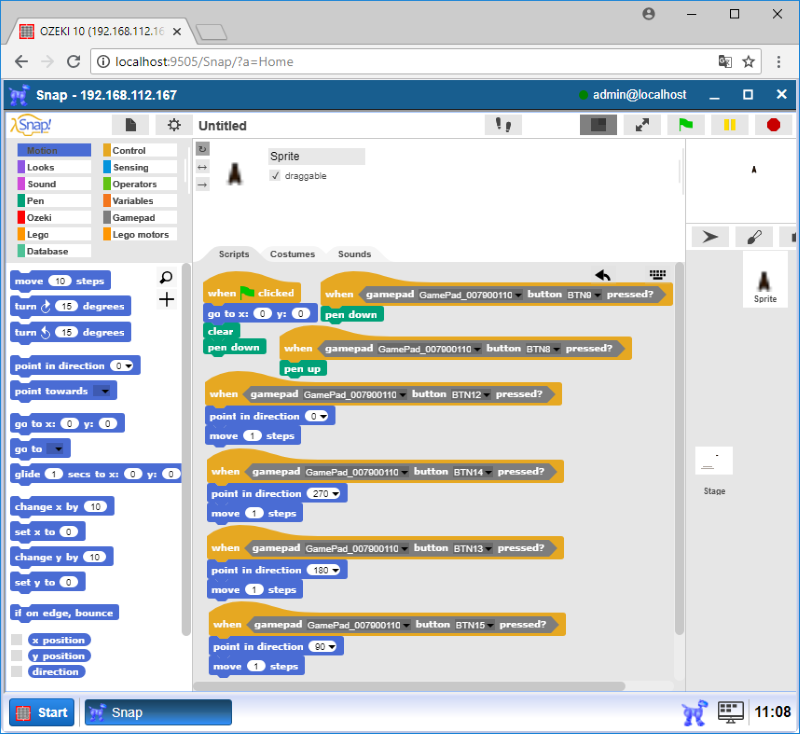
Task: Click the translate page icon
Action: click(725, 62)
